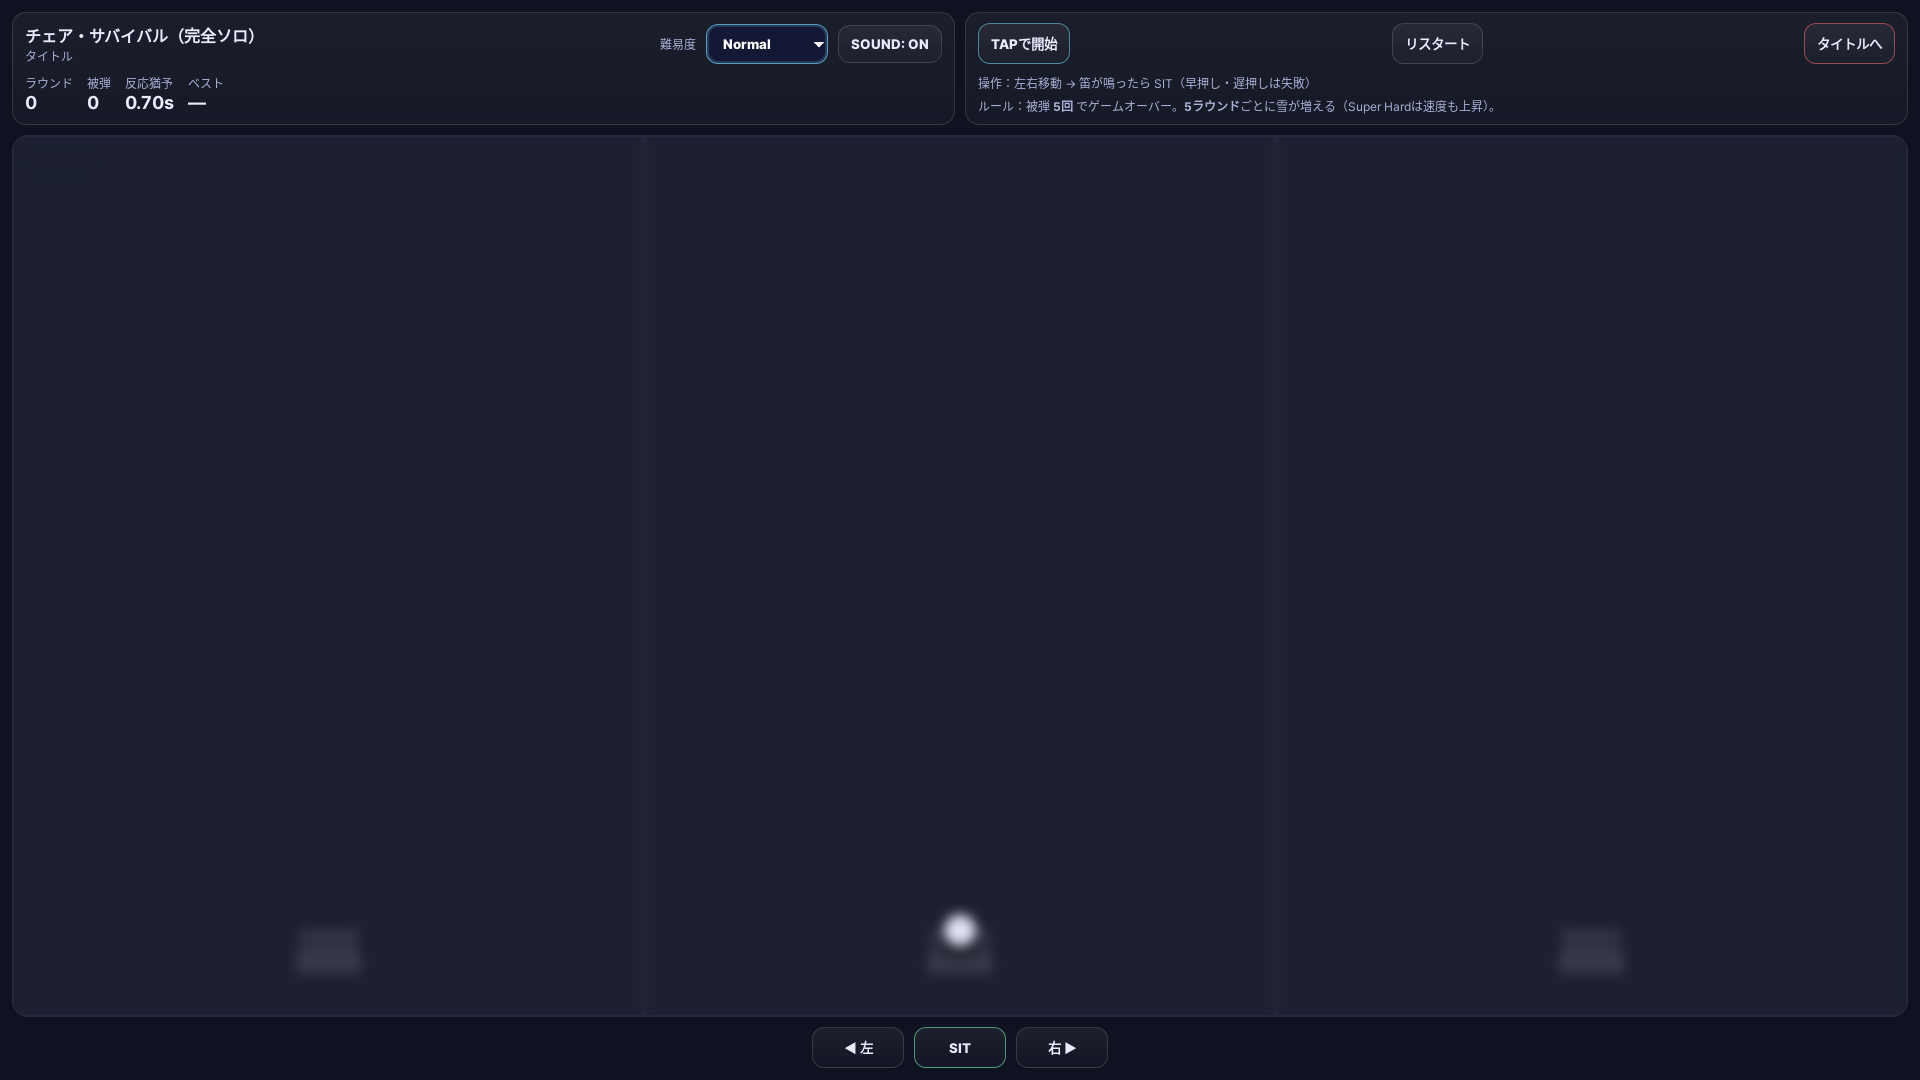Toggle the SOUND: ON button
Viewport: 1920px width, 1080px height.
[x=889, y=44]
